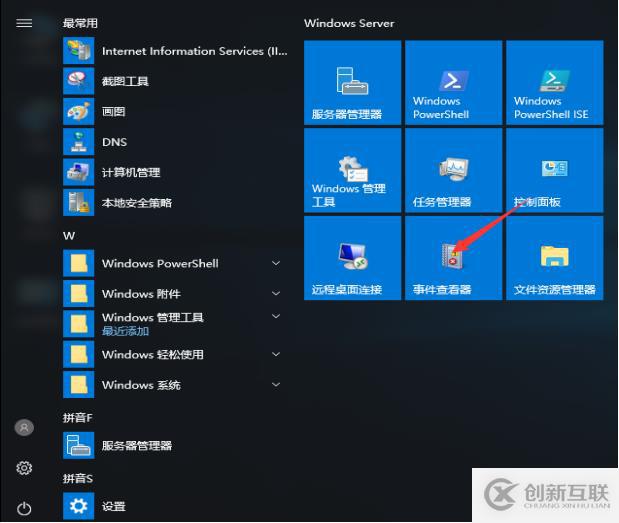619x523 pixels.
Task: Click the user account icon in sidebar
Action: 24,427
